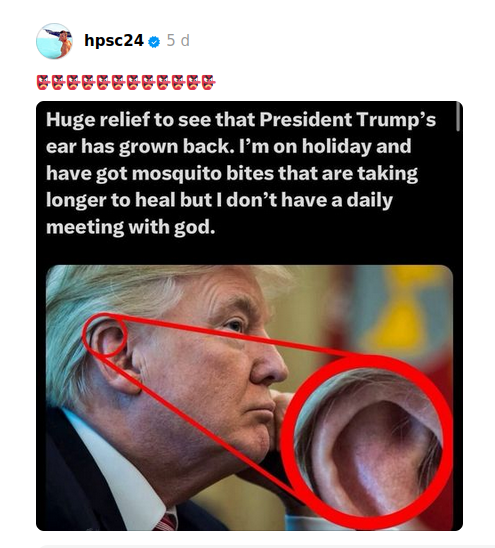Open the embedded photo of the man

pyautogui.click(x=249, y=398)
